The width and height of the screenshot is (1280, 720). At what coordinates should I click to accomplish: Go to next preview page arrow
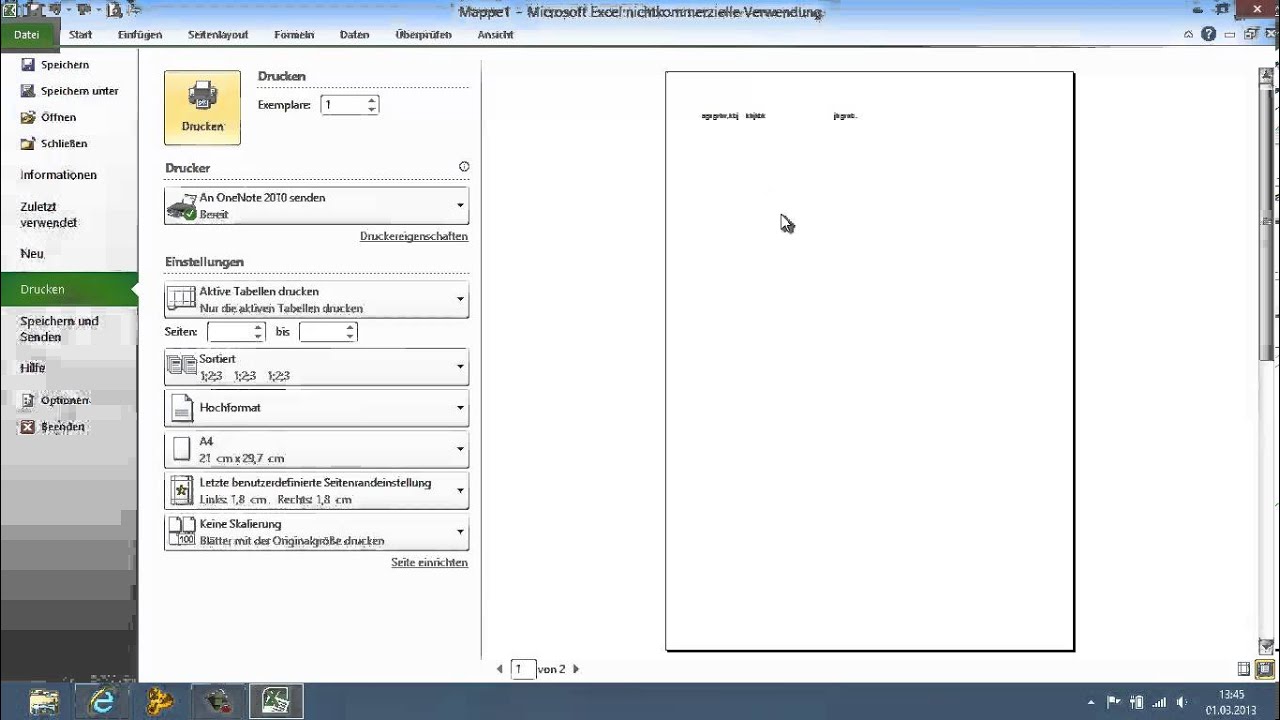click(x=576, y=669)
